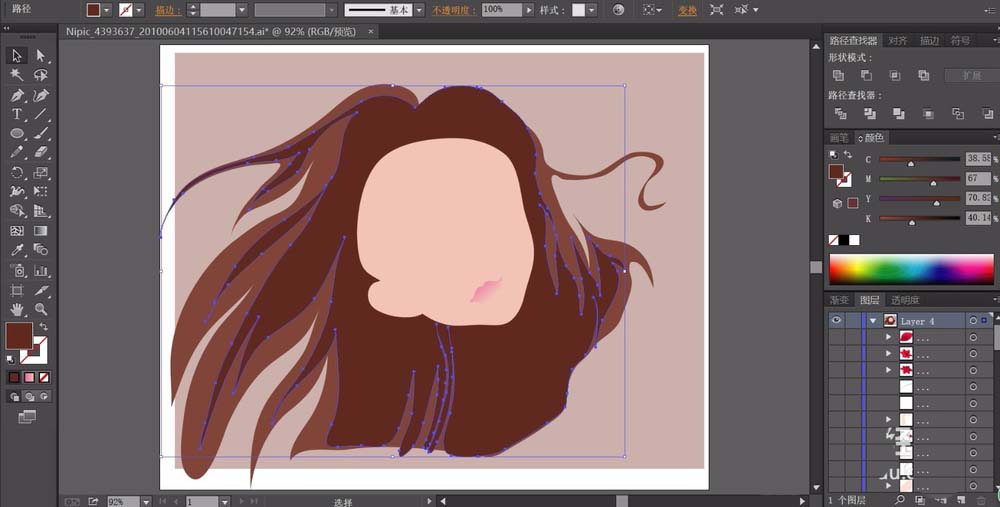Image resolution: width=1000 pixels, height=507 pixels.
Task: Select the Ellipse shape tool
Action: (17, 133)
